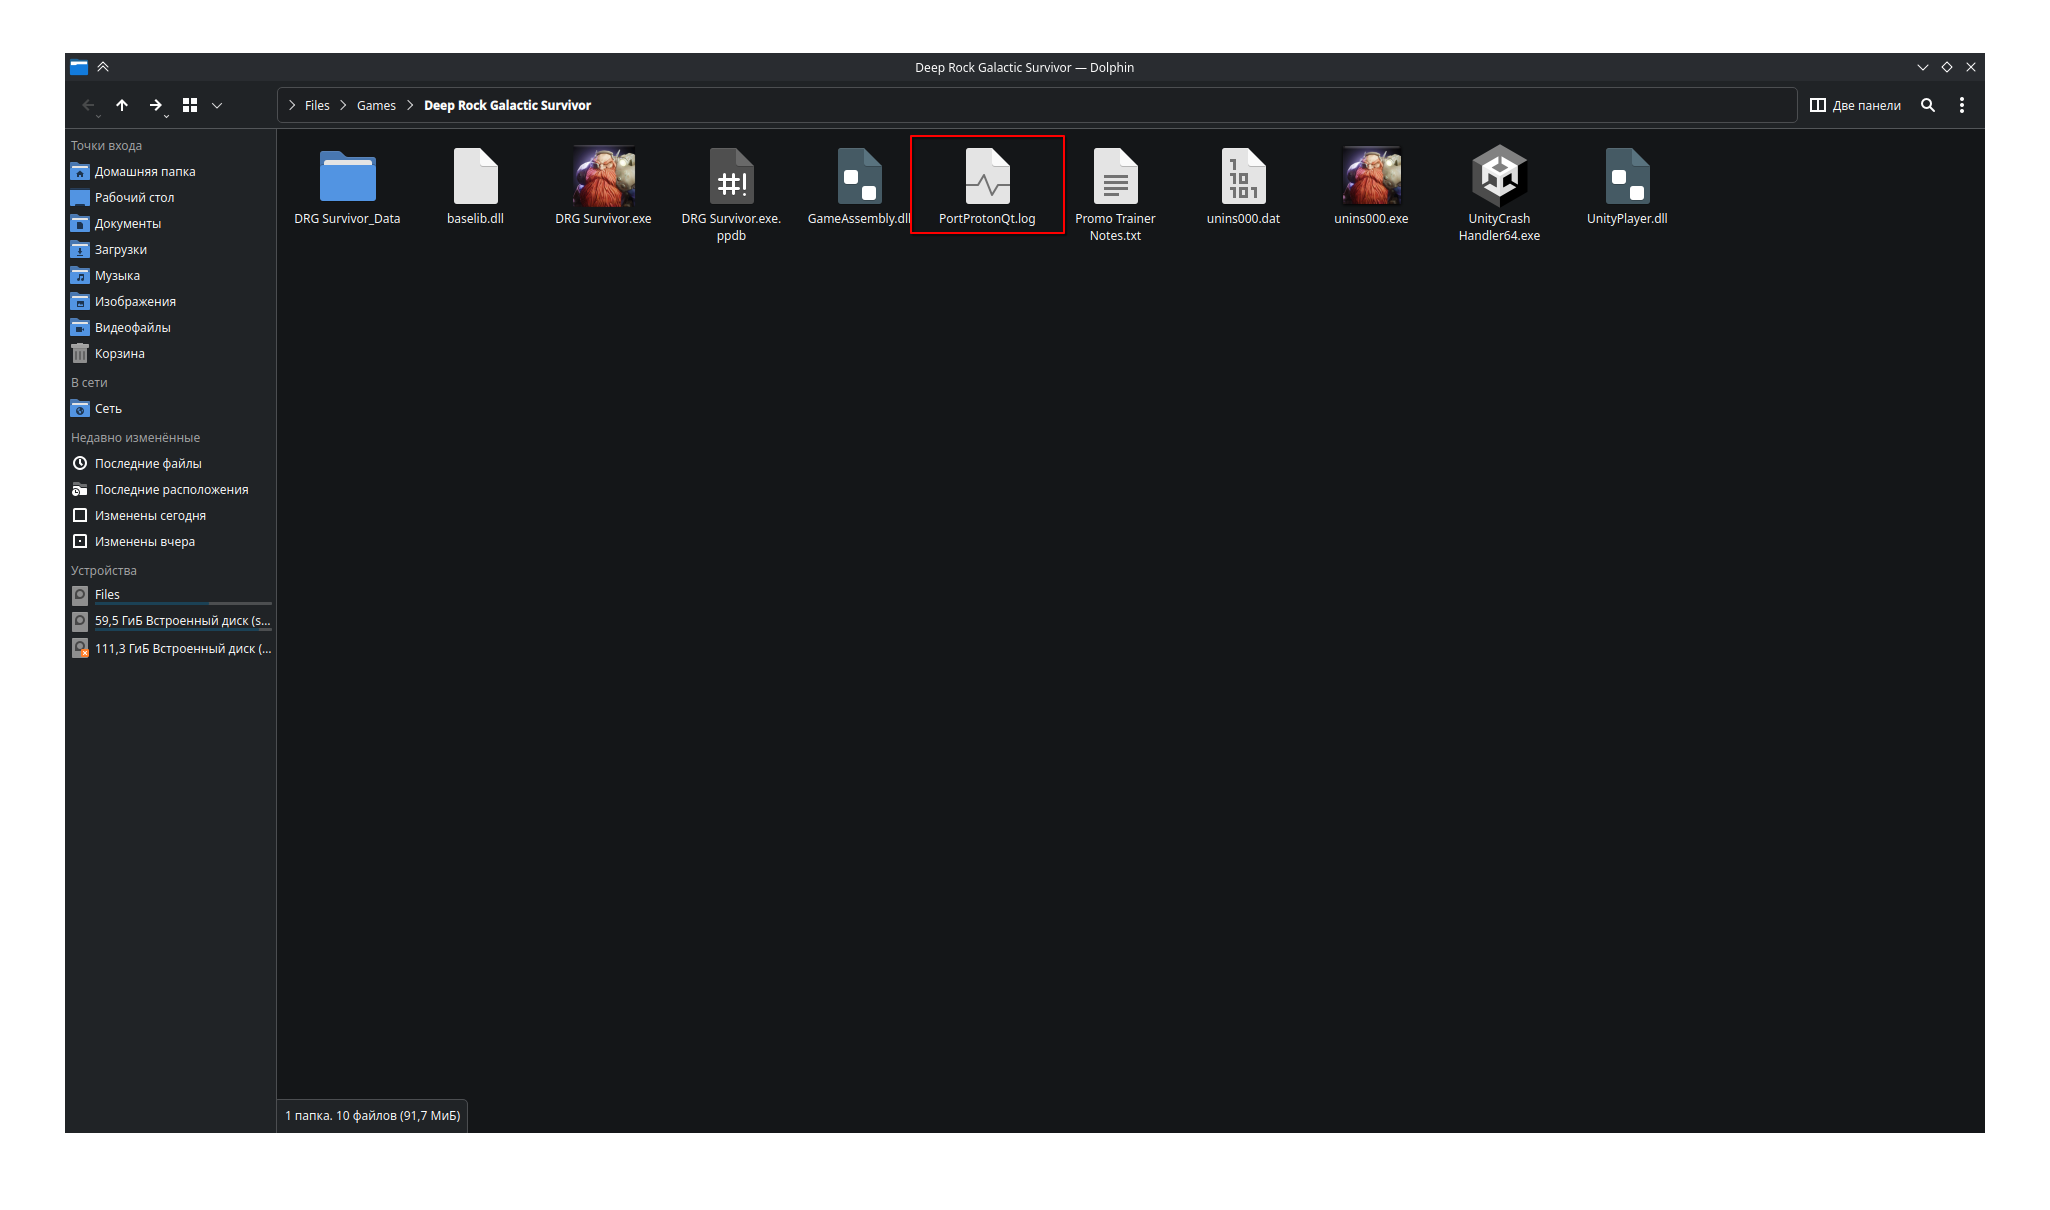This screenshot has height=1210, width=2050.
Task: Open the 59,5 ГиБ built-in disk
Action: tap(181, 621)
